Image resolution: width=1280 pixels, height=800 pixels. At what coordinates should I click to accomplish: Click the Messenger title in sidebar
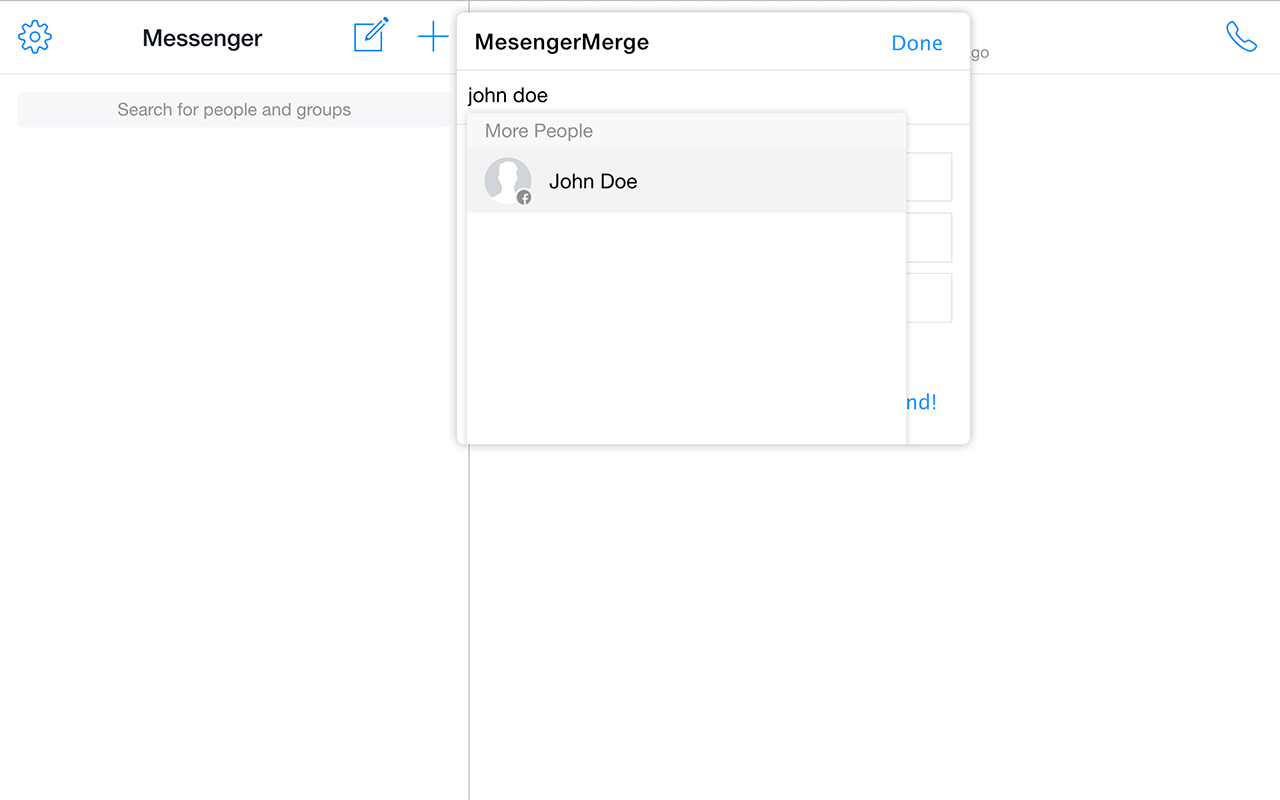(202, 38)
